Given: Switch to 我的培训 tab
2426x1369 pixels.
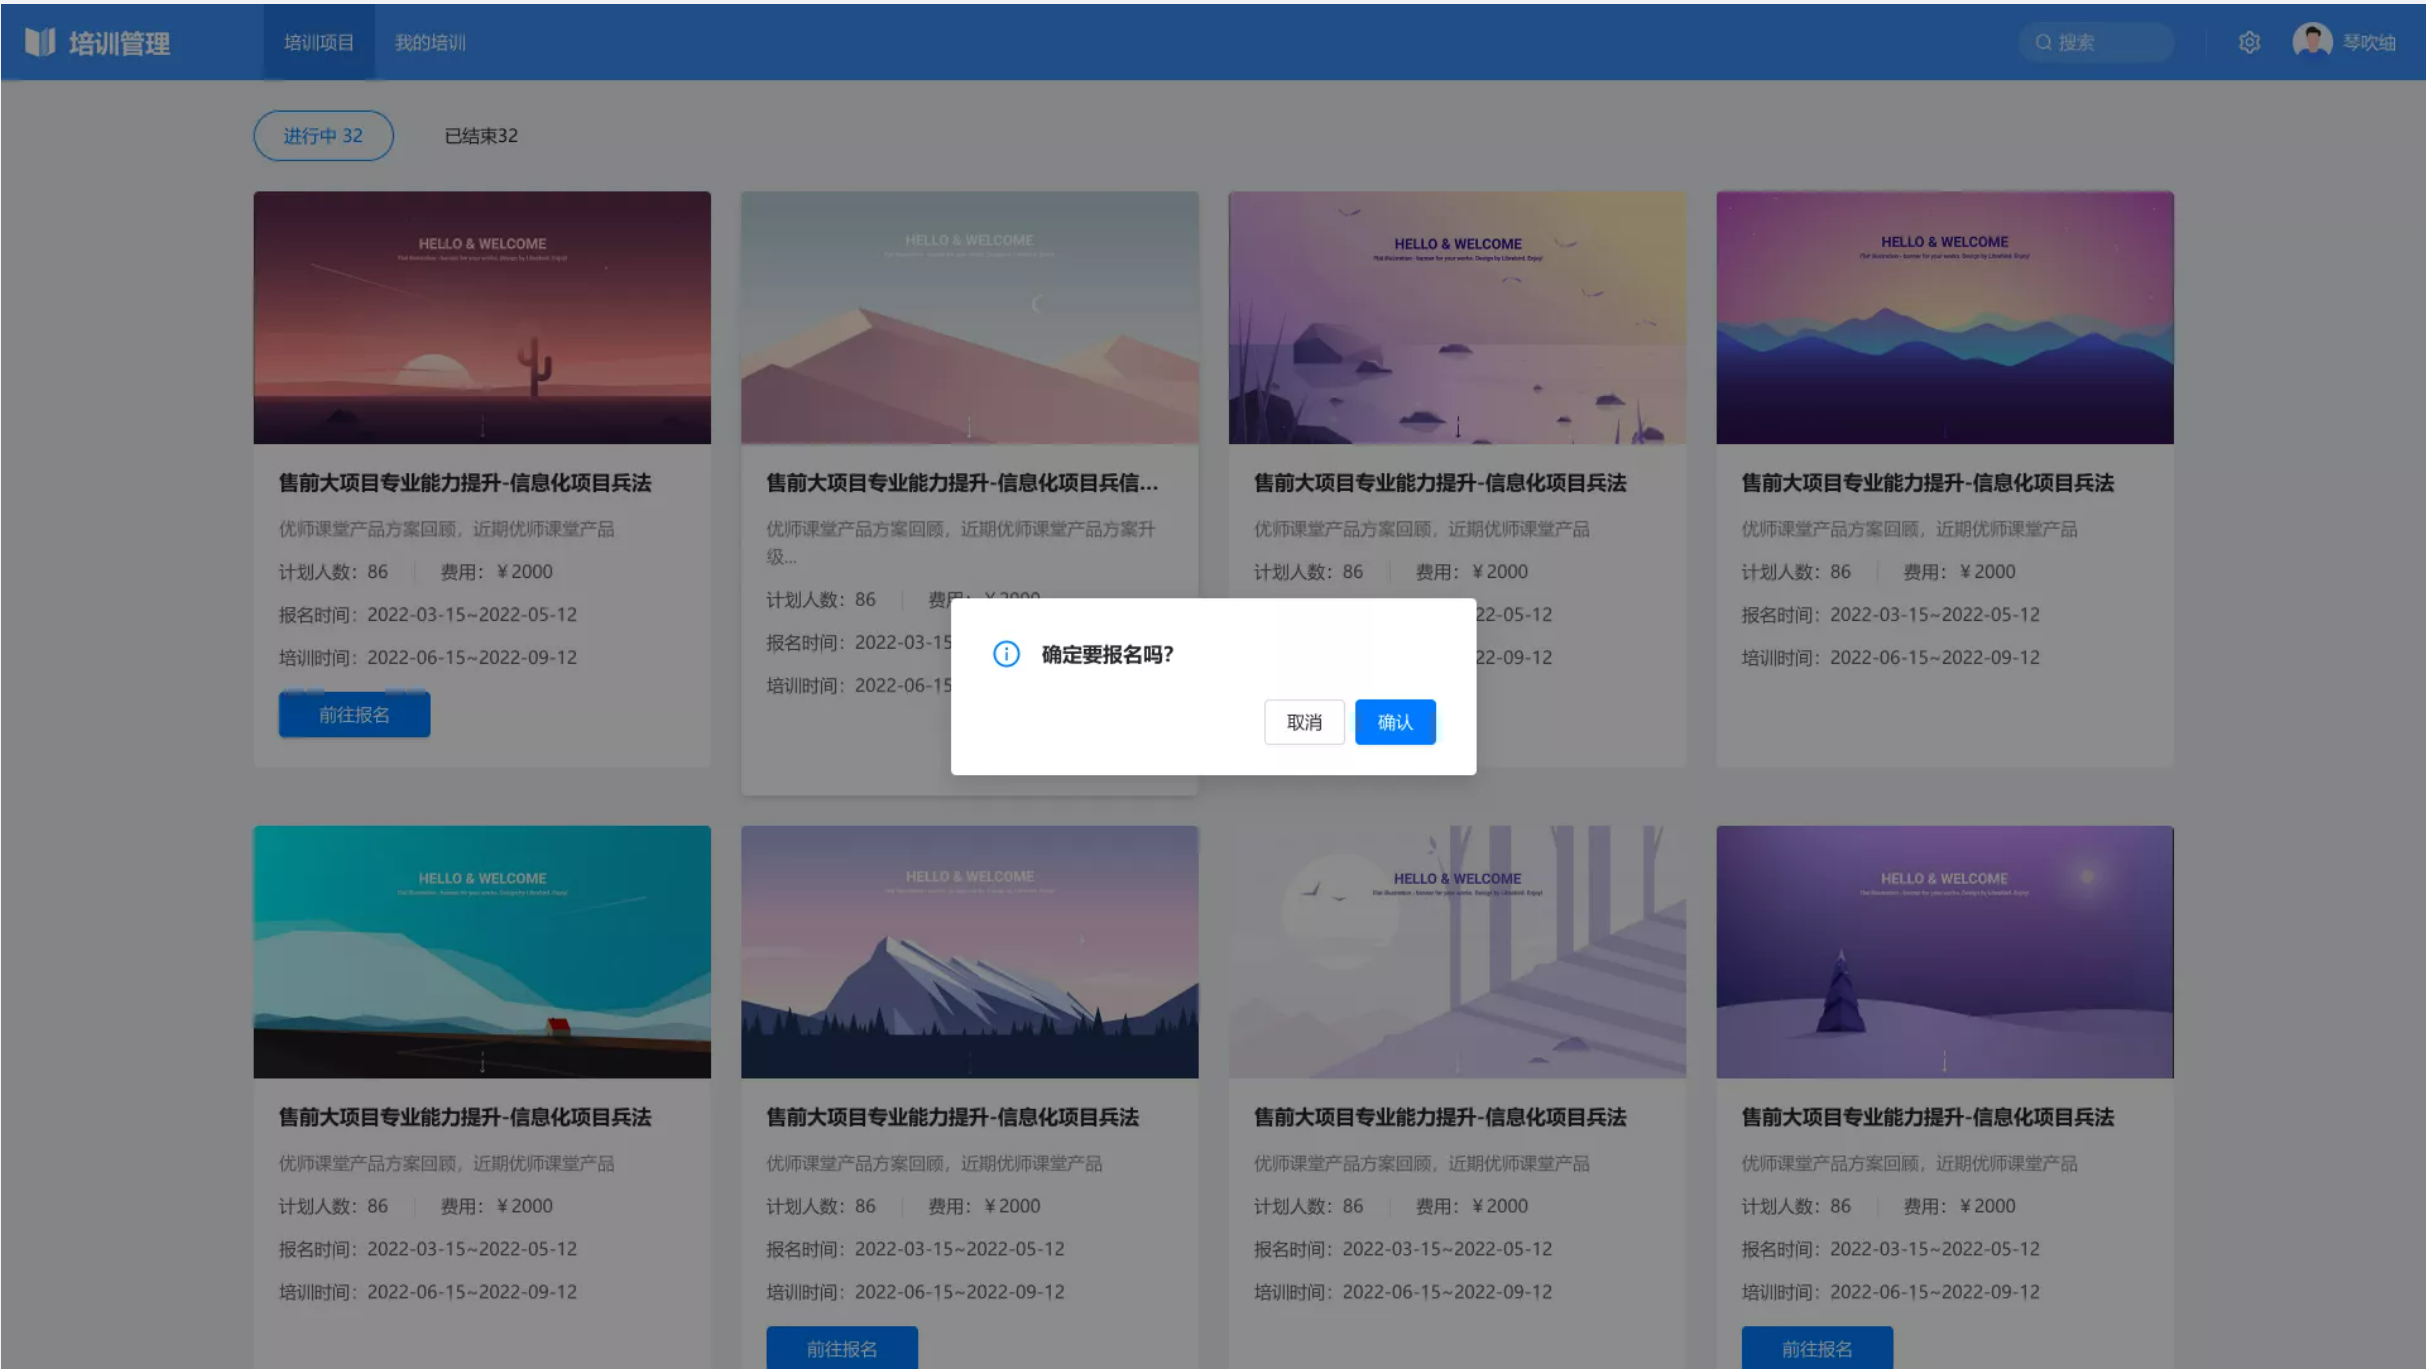Looking at the screenshot, I should tap(430, 42).
